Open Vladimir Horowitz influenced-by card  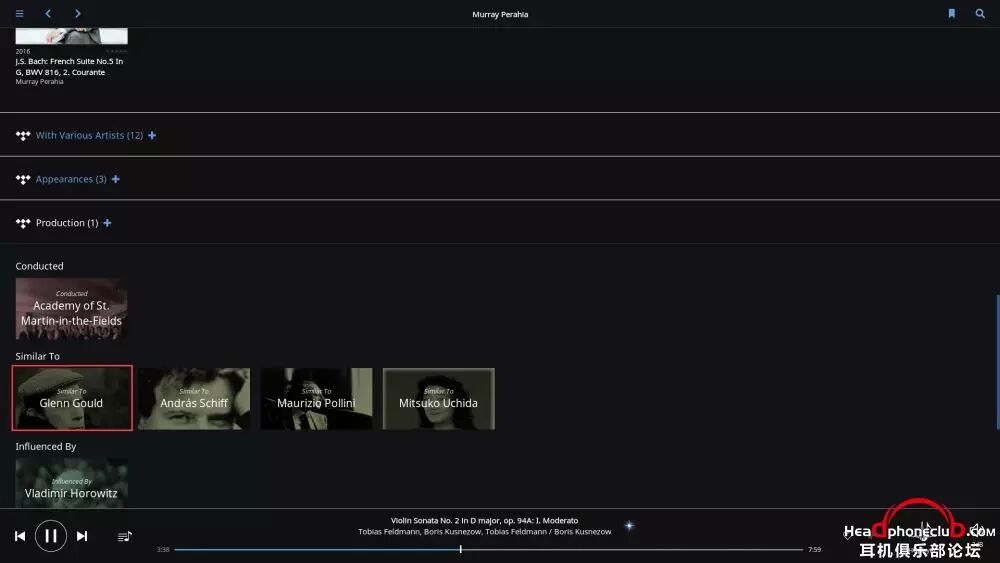coord(71,483)
